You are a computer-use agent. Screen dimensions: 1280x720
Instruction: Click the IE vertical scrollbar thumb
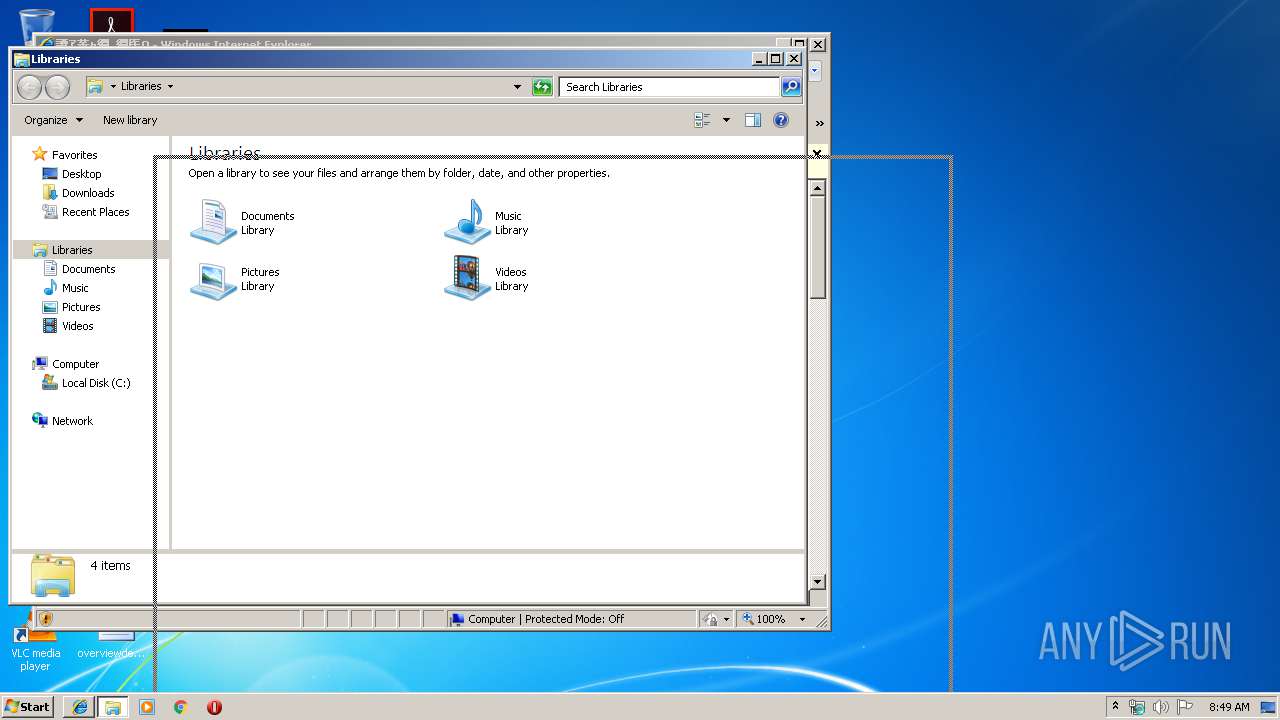click(817, 248)
